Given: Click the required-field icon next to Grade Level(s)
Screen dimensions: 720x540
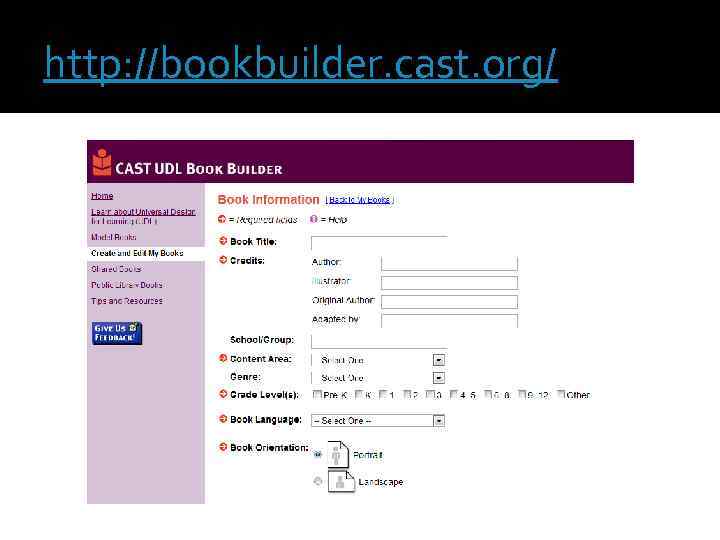Looking at the screenshot, I should 223,394.
